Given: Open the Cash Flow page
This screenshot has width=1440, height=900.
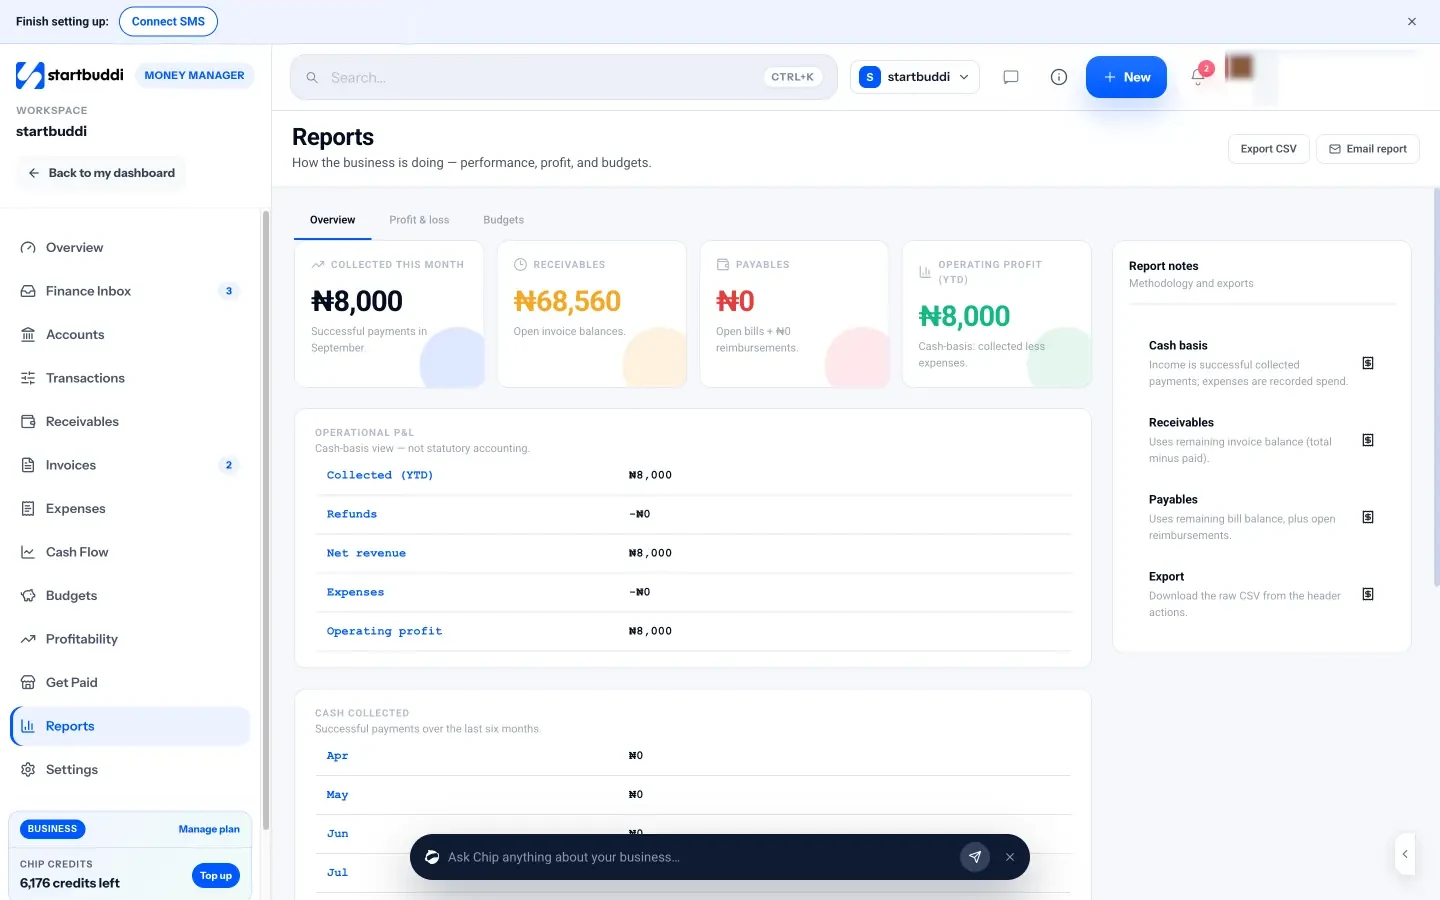Looking at the screenshot, I should [x=130, y=552].
